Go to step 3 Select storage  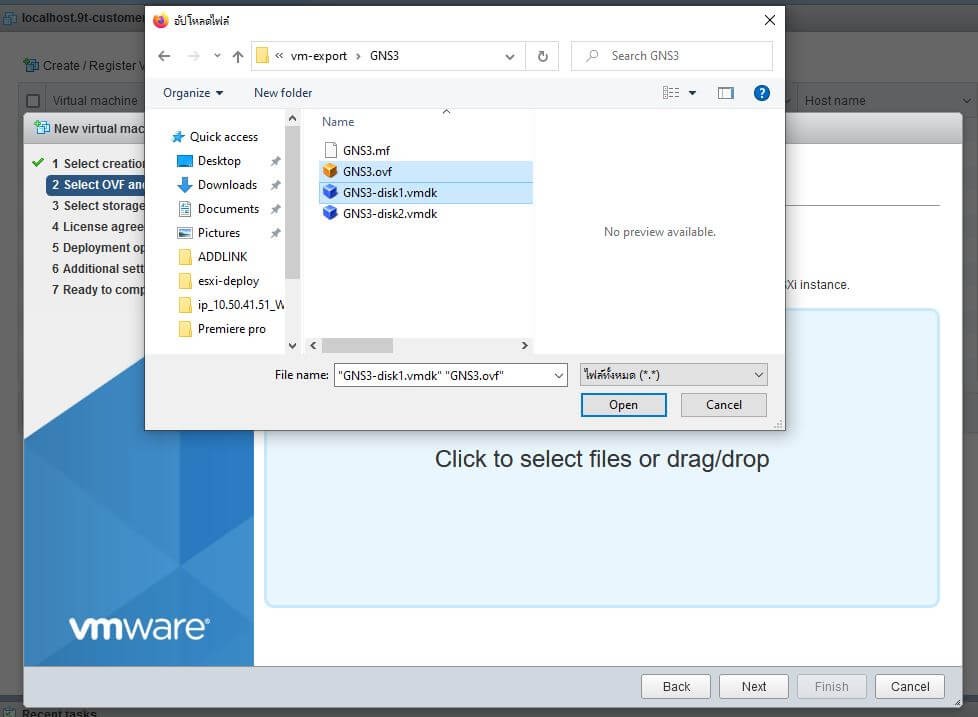(x=97, y=206)
